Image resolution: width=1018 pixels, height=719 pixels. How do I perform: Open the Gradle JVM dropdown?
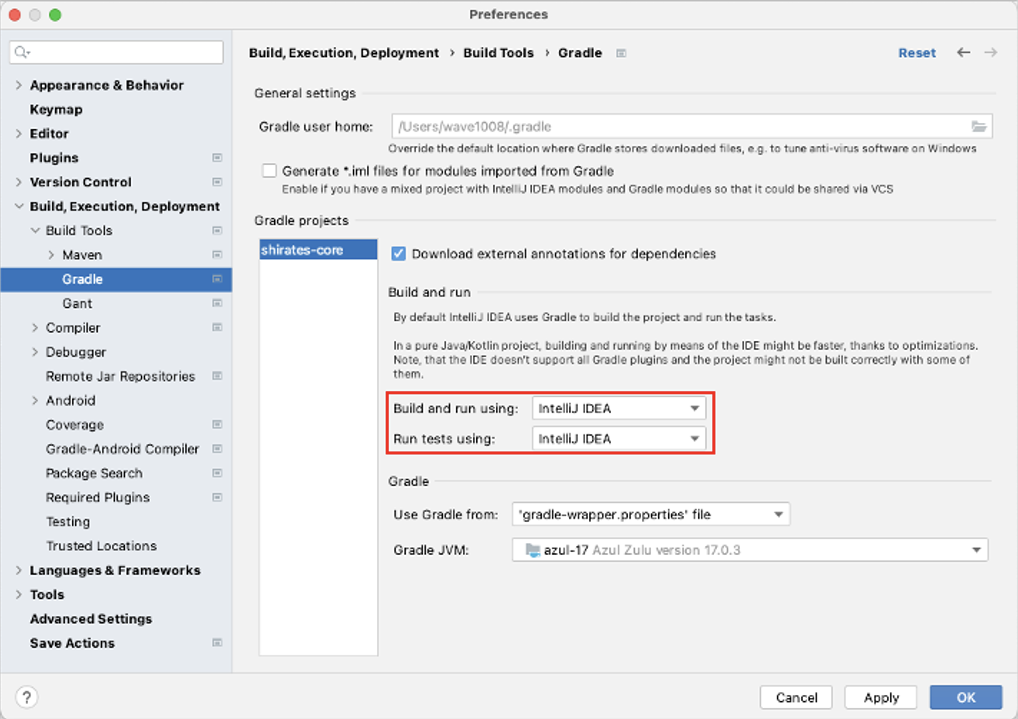pos(750,550)
